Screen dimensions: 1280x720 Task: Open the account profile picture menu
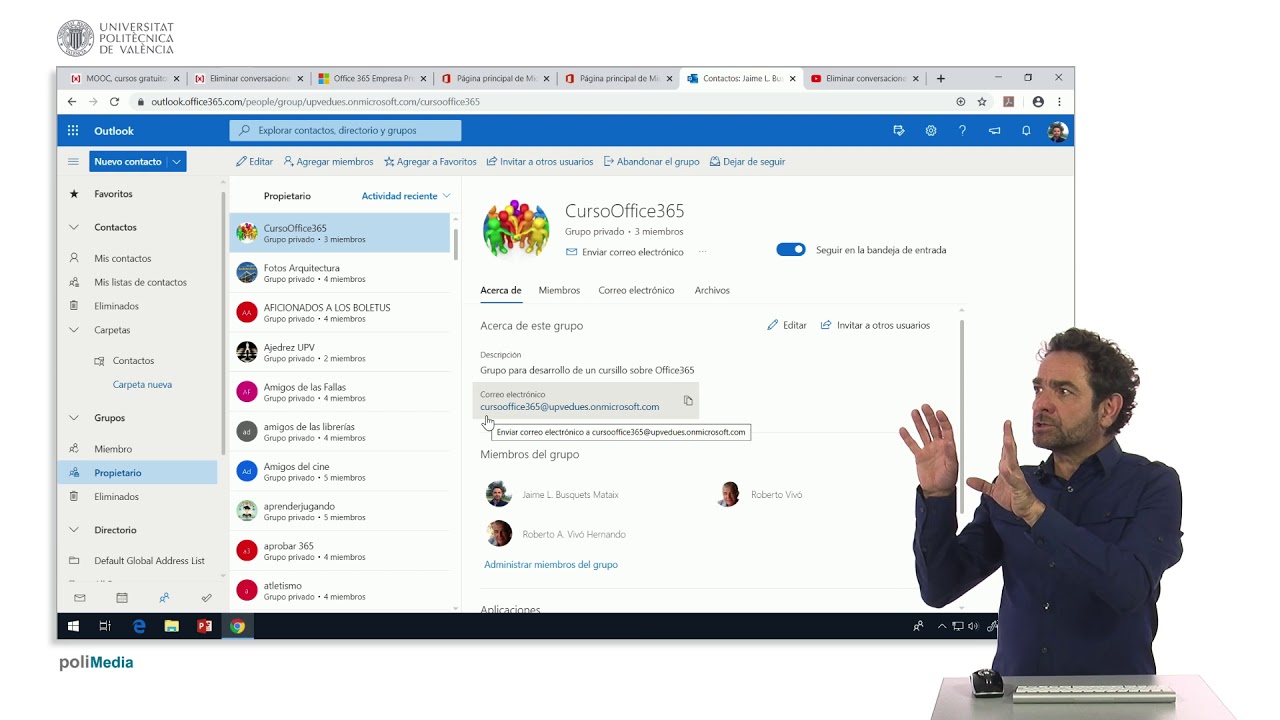coord(1057,131)
